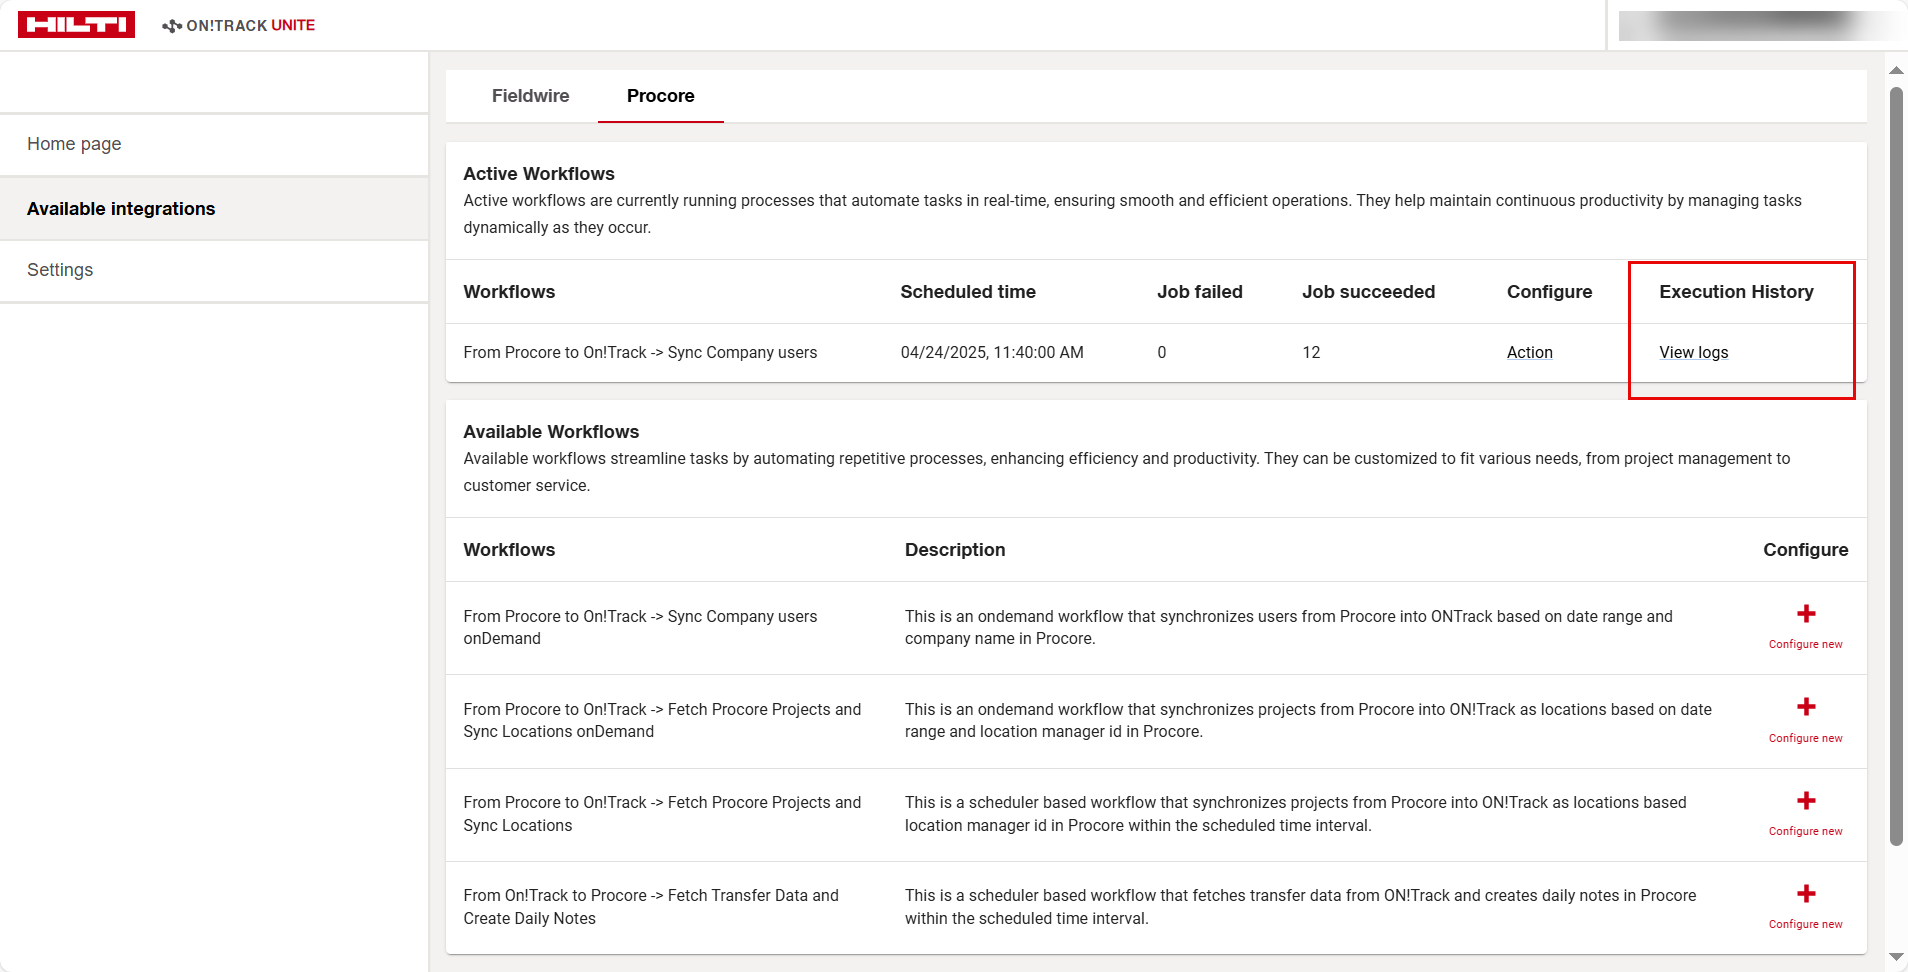Click the 'Scheduled time' column header
Image resolution: width=1908 pixels, height=972 pixels.
coord(968,292)
